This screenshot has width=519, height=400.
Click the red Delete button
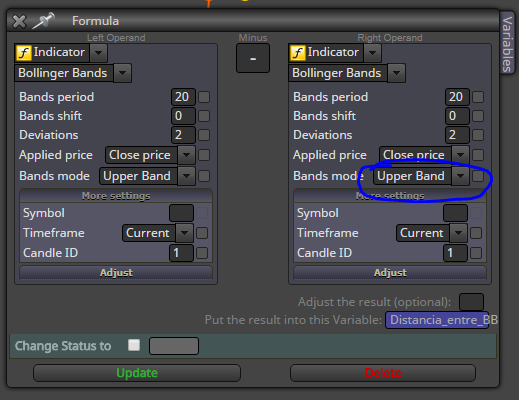coord(383,373)
